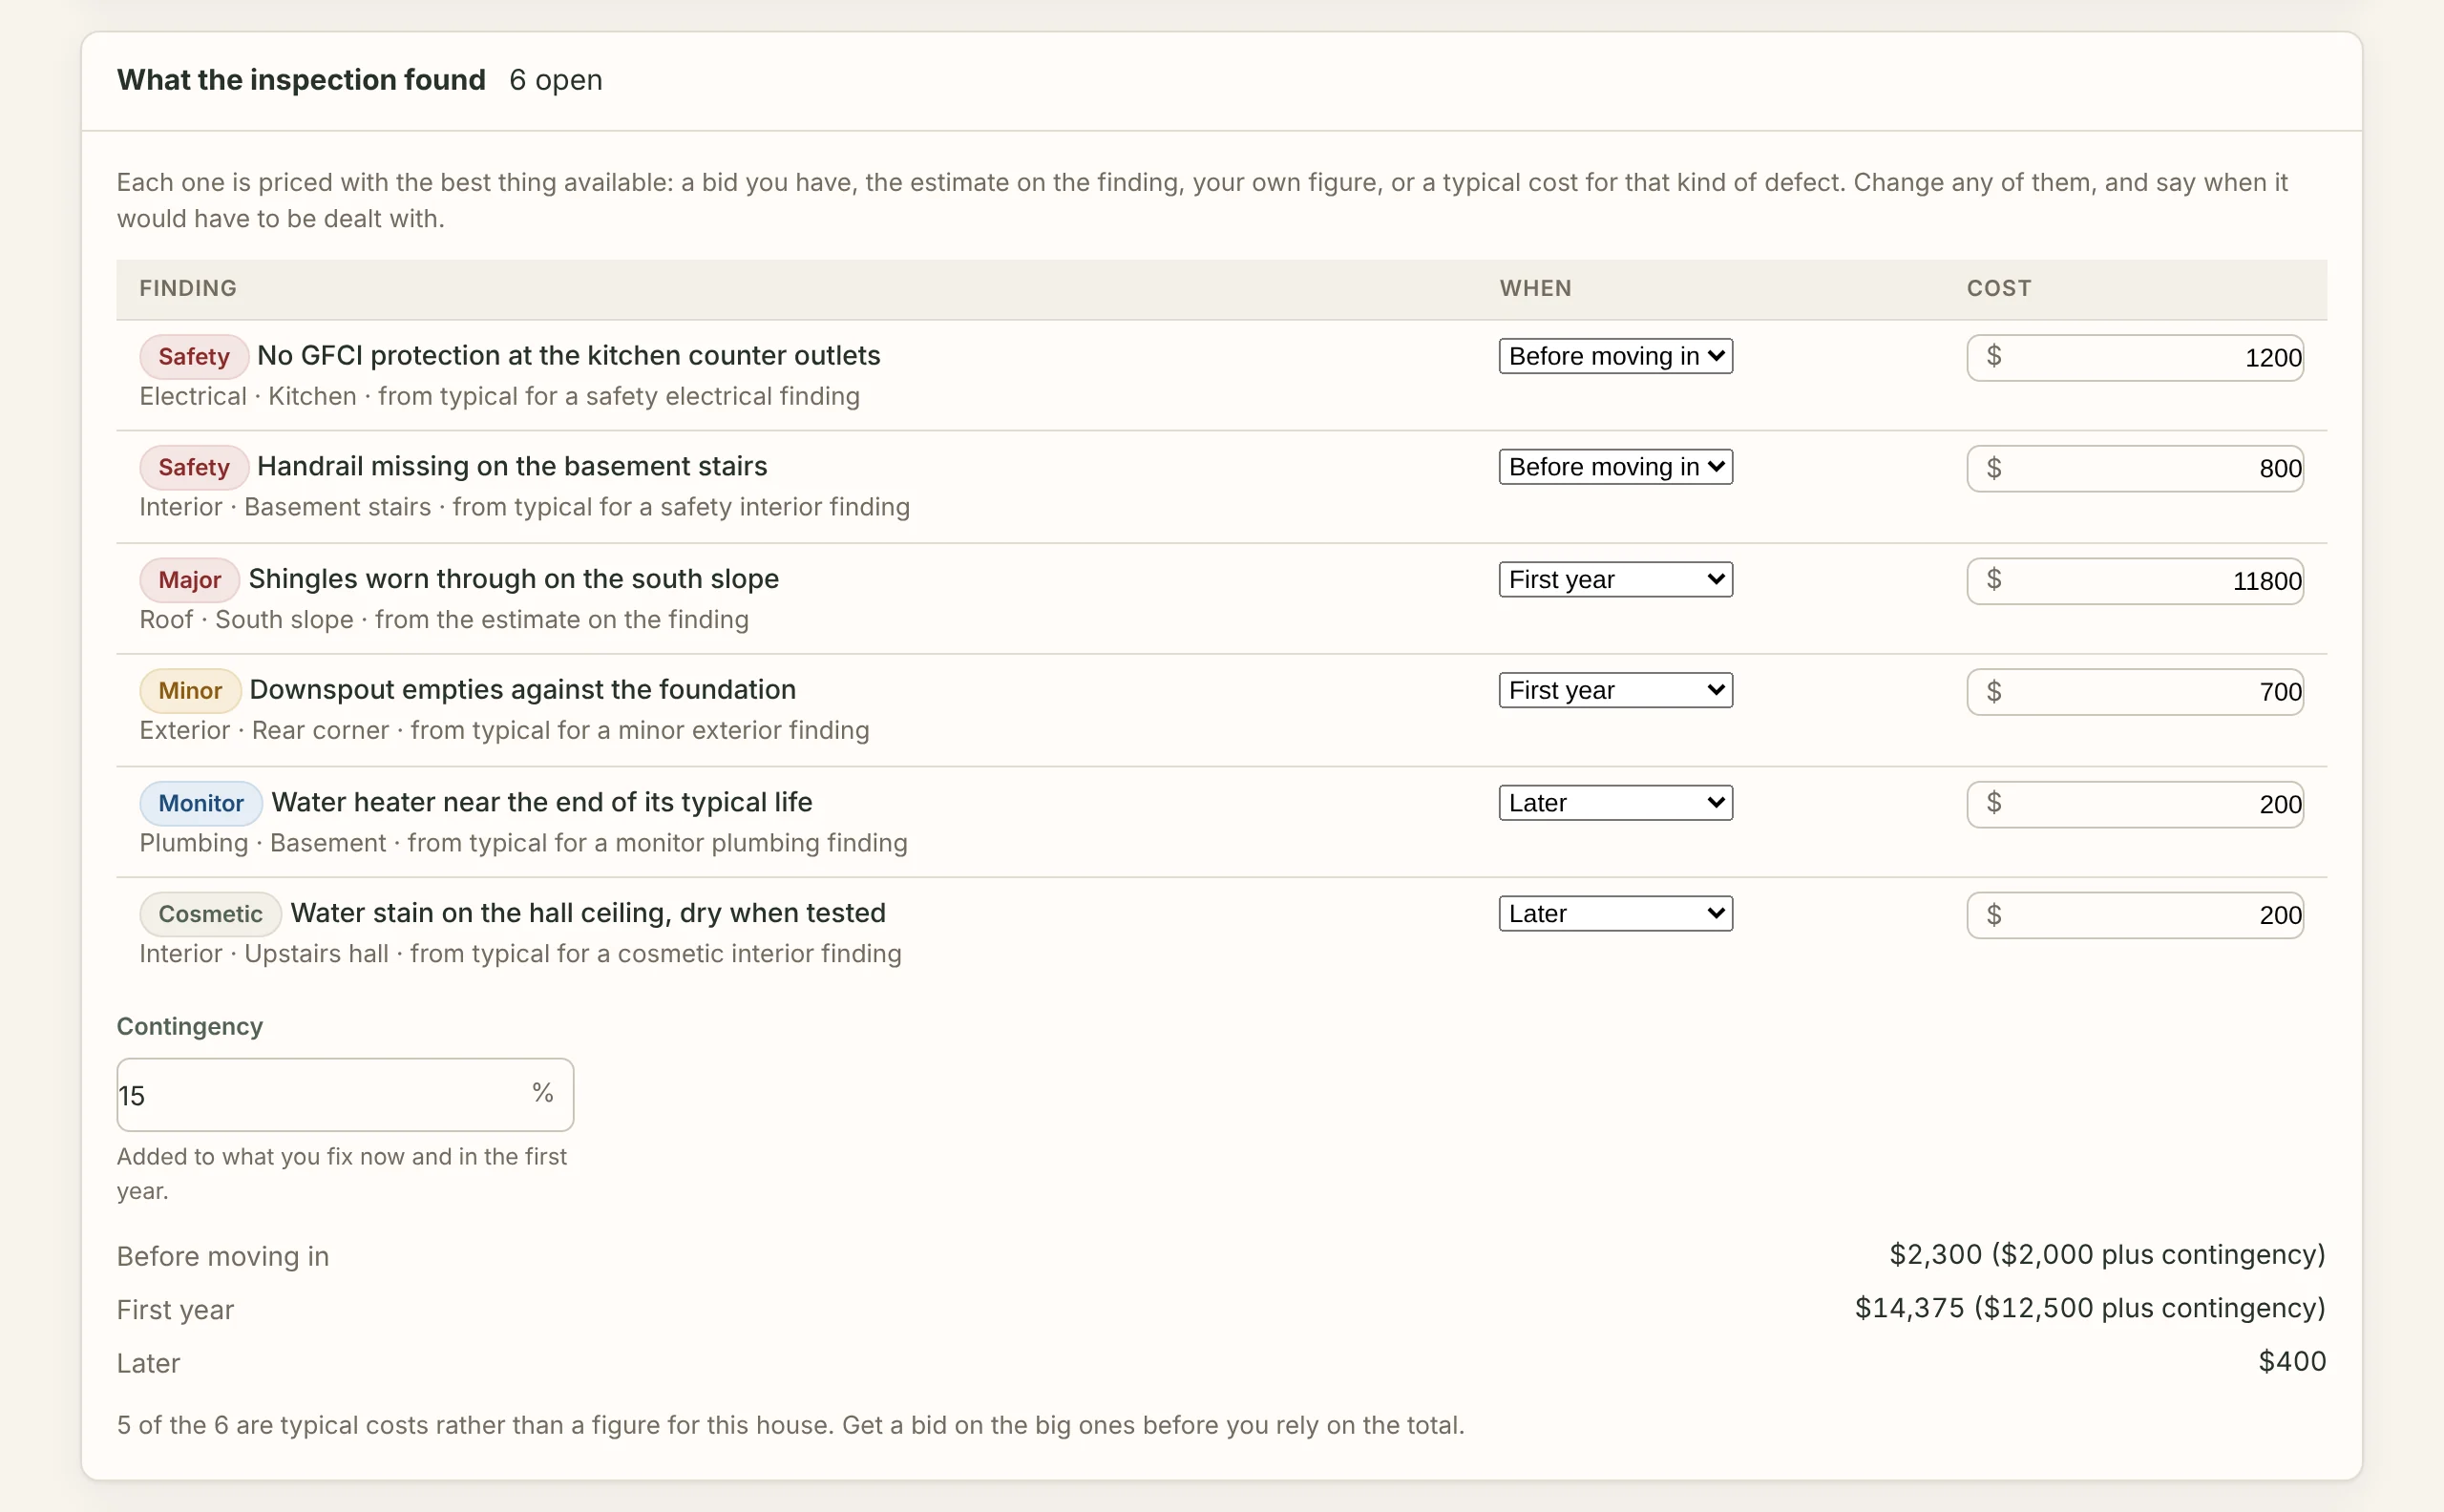Open the When dropdown for the ceiling water stain finding
Image resolution: width=2444 pixels, height=1512 pixels.
point(1615,914)
